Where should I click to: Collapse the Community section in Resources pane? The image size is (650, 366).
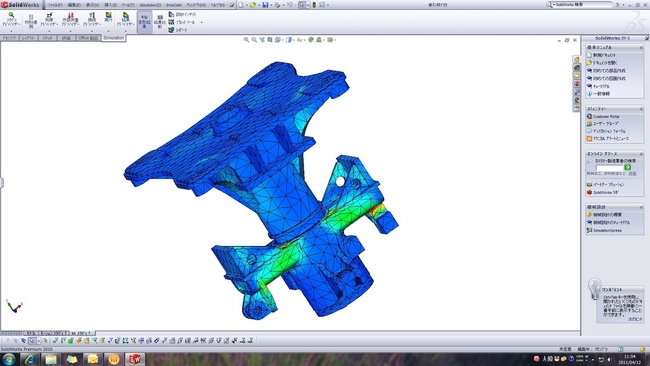[x=641, y=109]
